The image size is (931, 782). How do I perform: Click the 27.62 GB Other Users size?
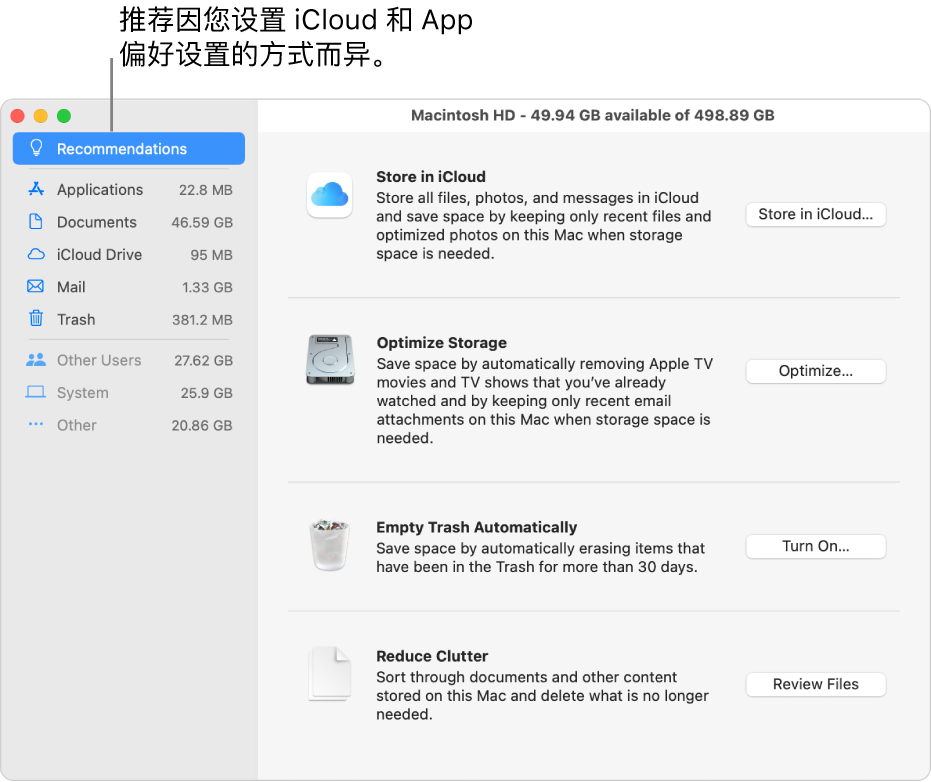[203, 360]
